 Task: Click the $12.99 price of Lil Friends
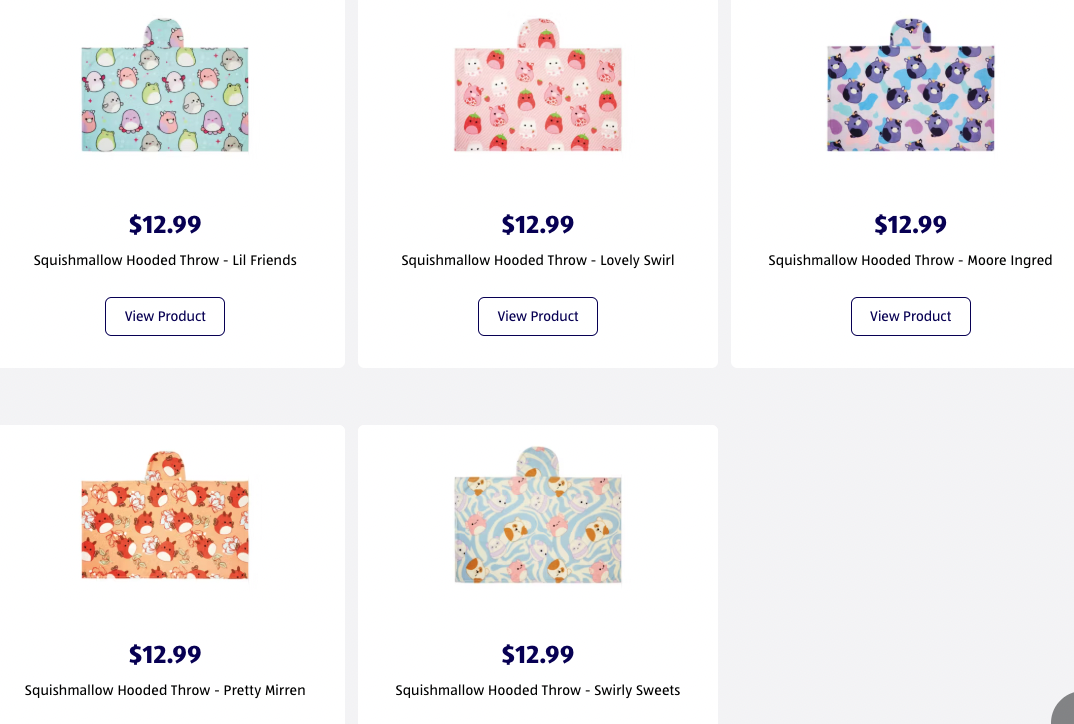[x=165, y=224]
